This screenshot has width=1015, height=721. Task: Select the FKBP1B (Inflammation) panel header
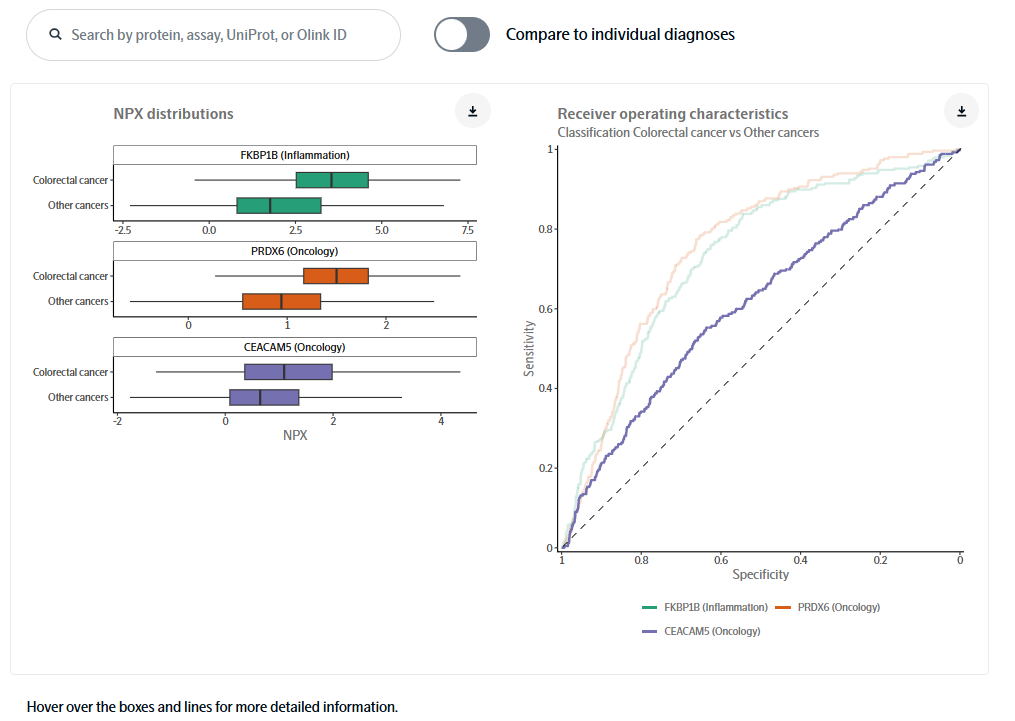294,155
